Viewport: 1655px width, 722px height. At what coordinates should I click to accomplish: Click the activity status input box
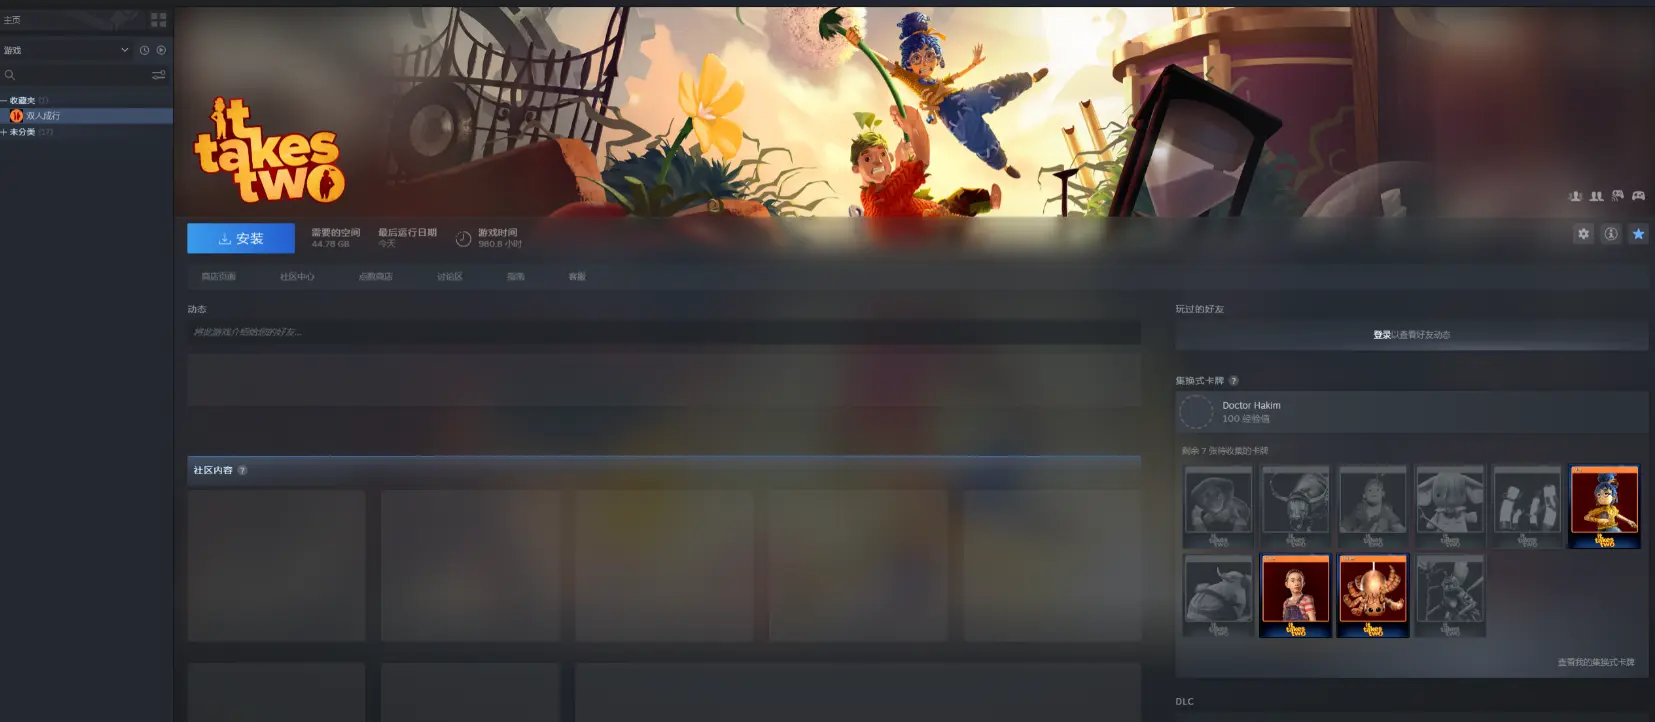point(664,332)
